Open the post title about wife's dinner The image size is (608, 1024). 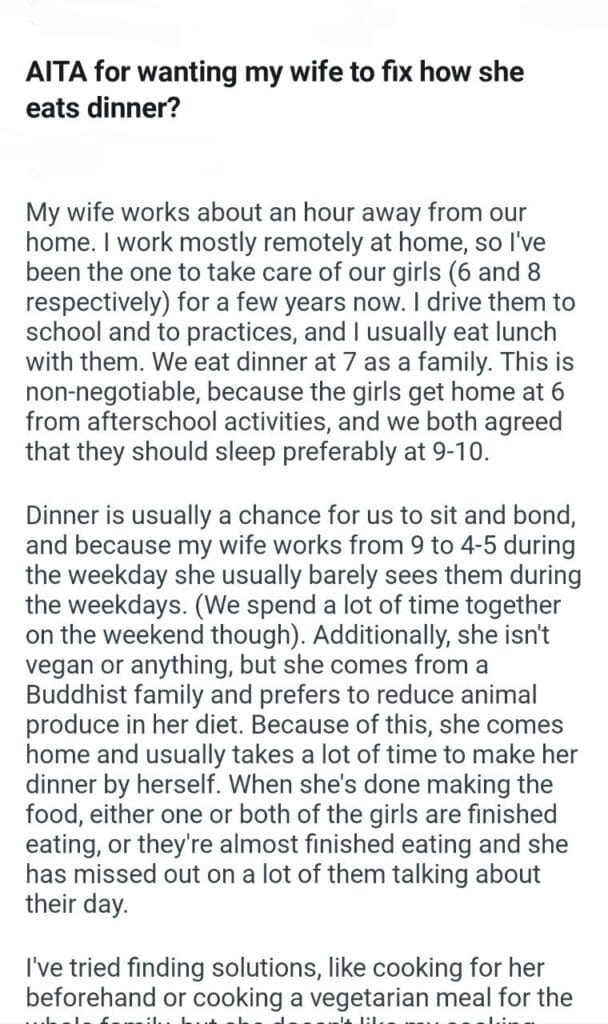tap(274, 89)
